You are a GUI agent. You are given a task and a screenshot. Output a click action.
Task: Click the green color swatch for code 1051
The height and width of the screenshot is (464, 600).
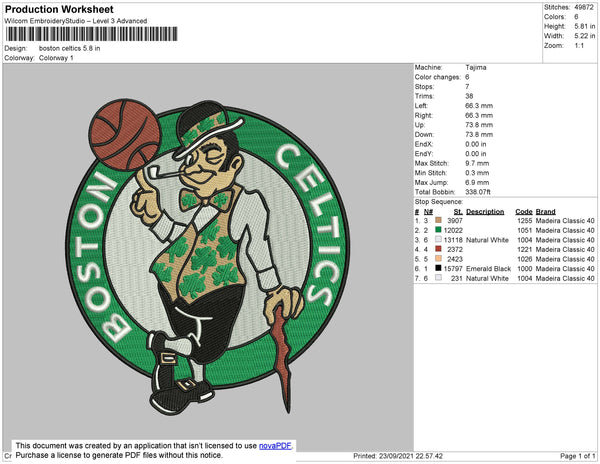point(438,230)
